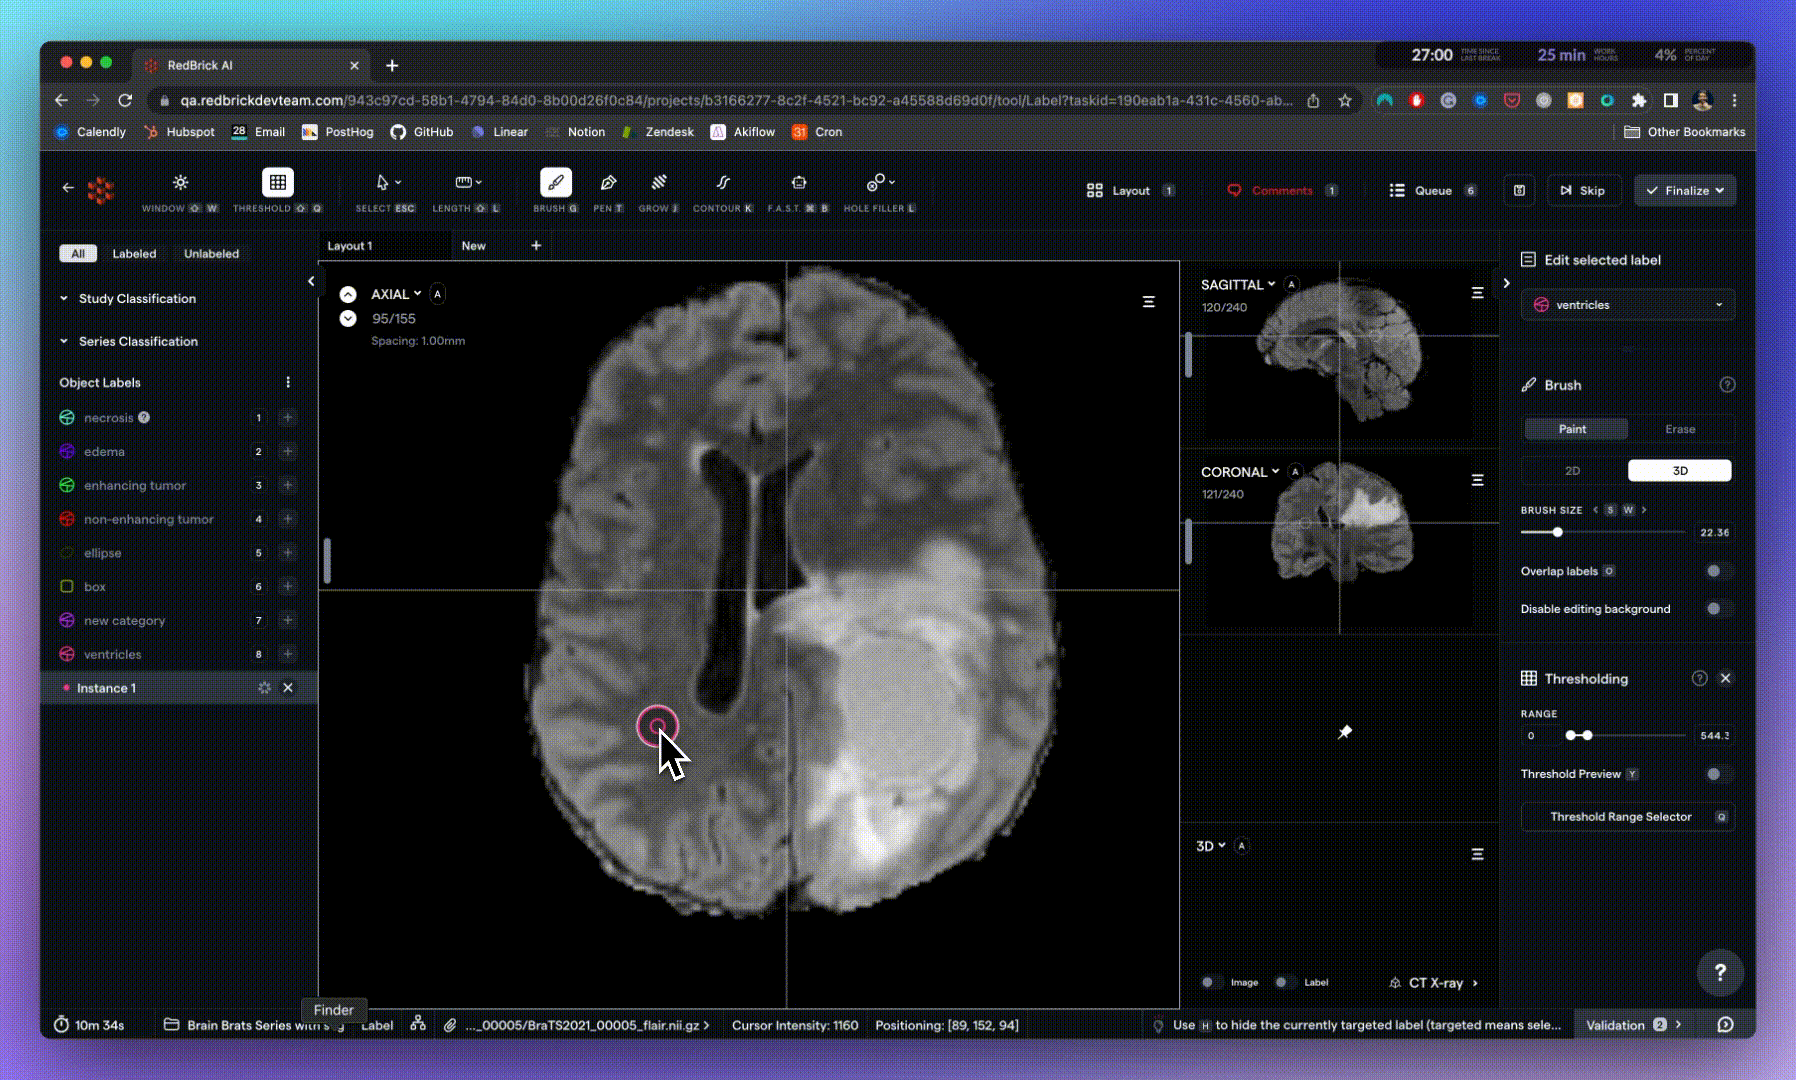Open the SAGITTAL view dropdown
Screen dimensions: 1796x1080
[1238, 285]
